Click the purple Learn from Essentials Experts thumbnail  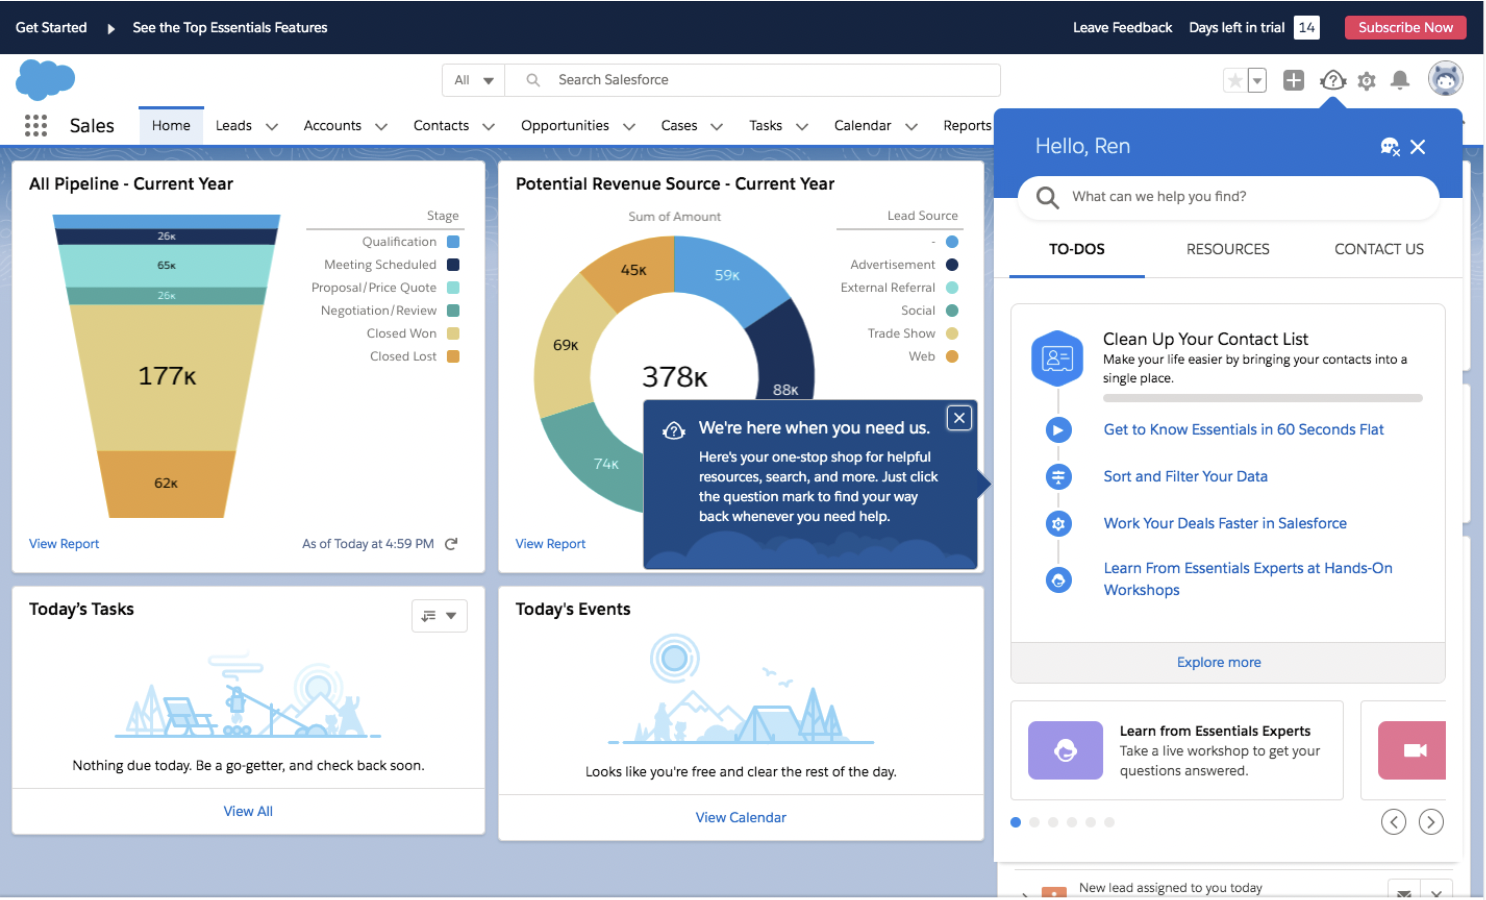click(1065, 750)
